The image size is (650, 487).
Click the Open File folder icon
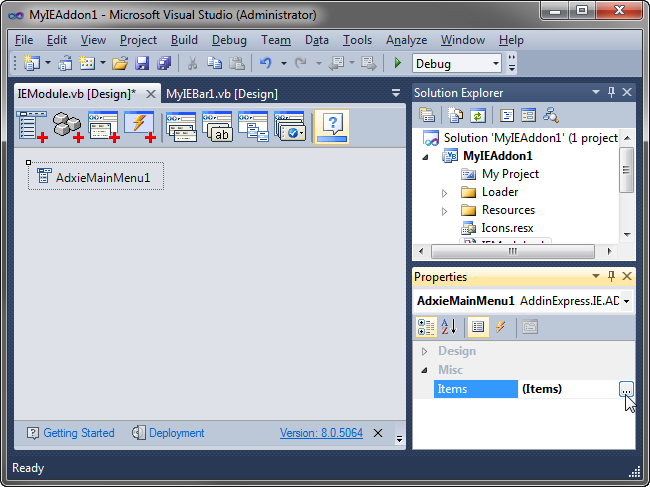coord(120,63)
